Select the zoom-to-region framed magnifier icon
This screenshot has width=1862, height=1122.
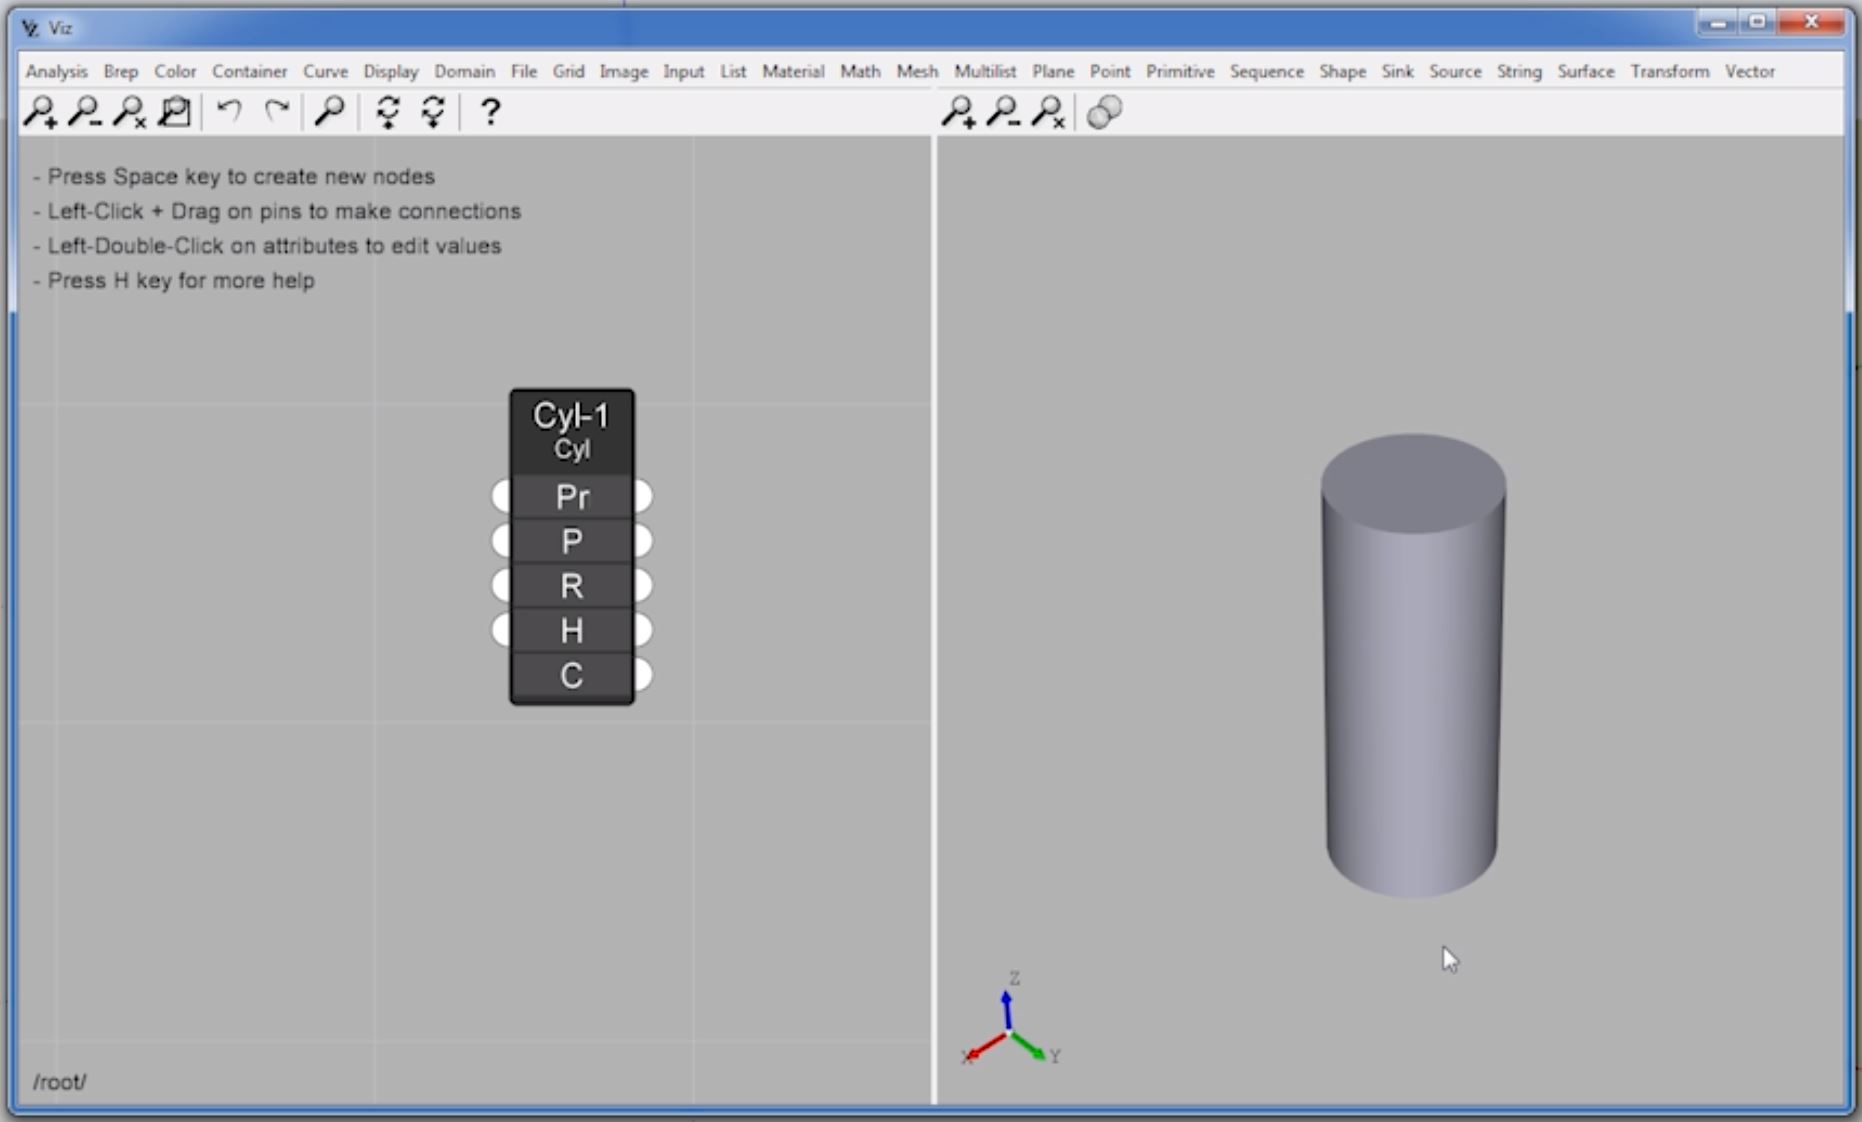coord(175,112)
